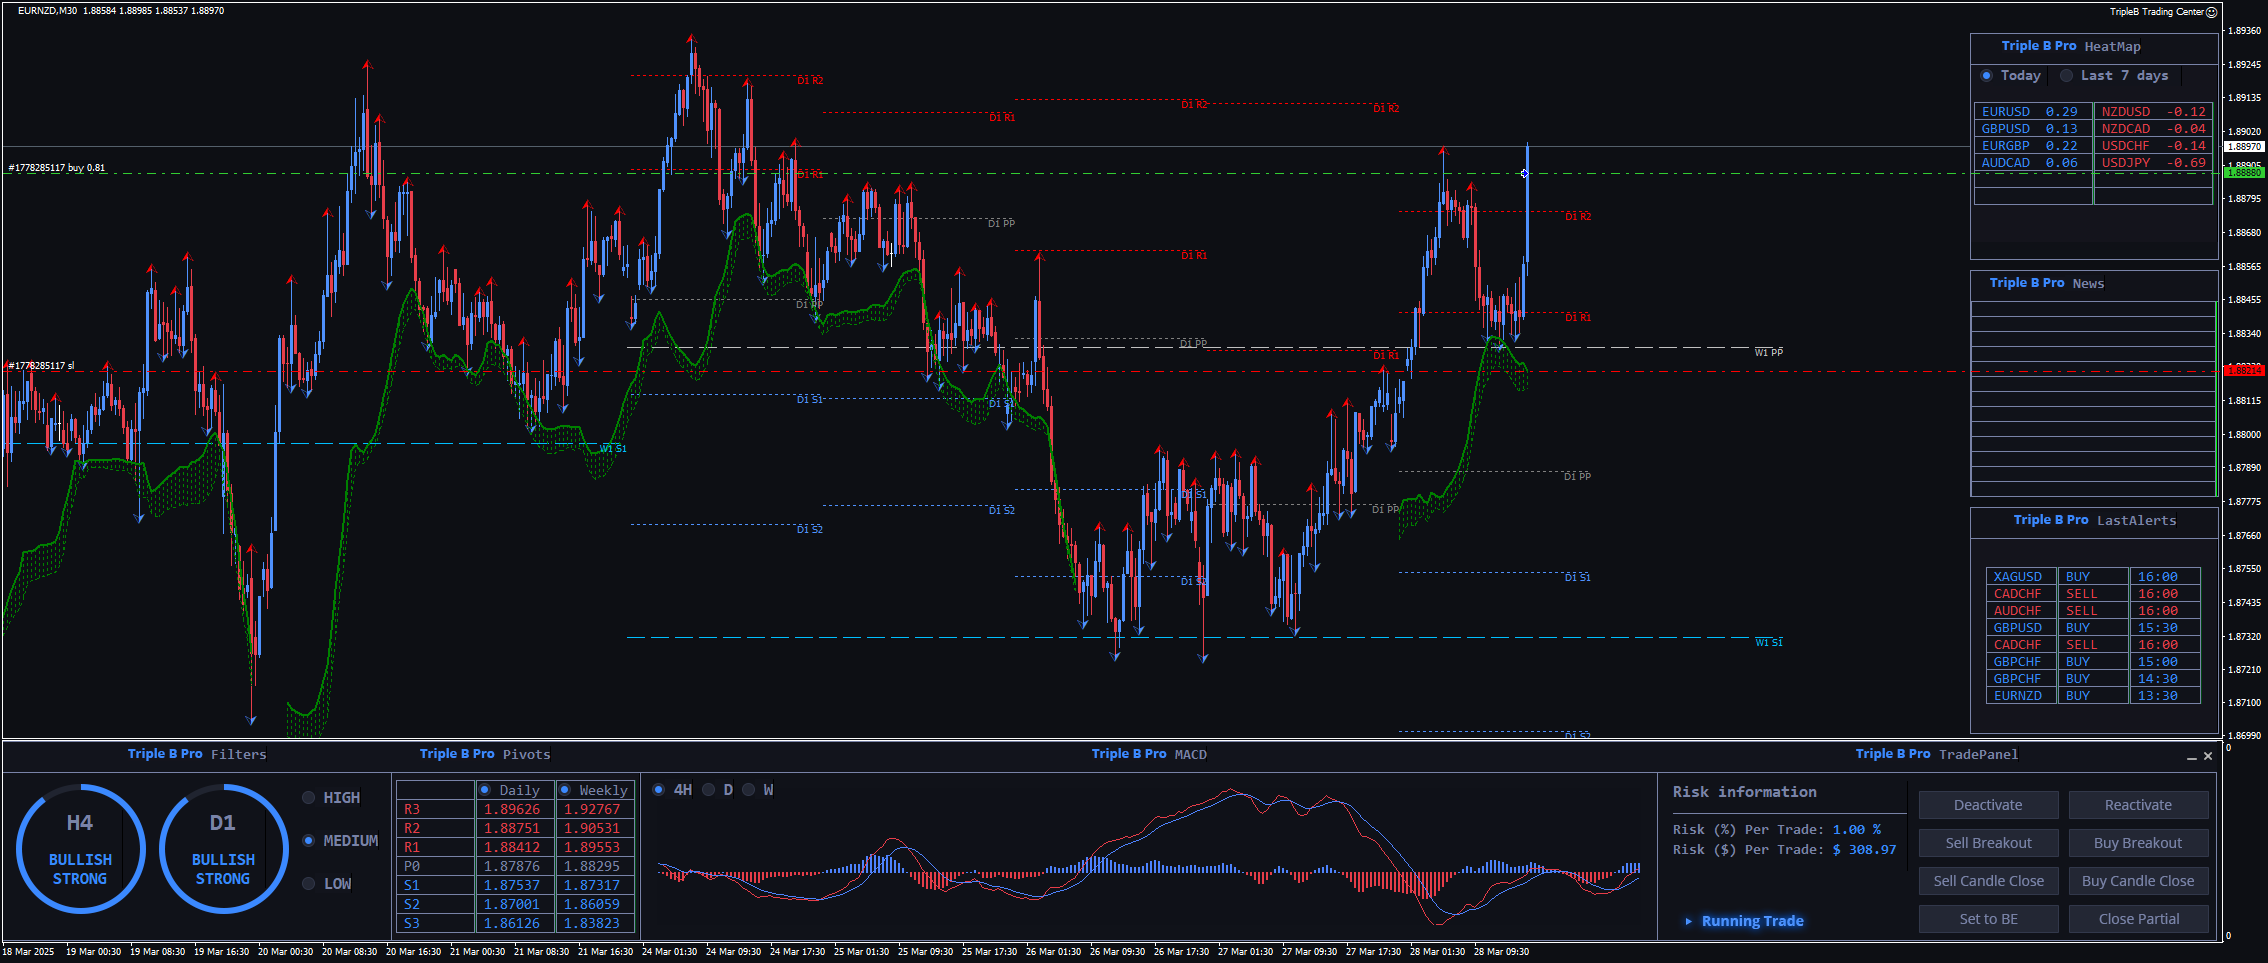Click the triangle icon beside Running Trade
Image resolution: width=2268 pixels, height=963 pixels.
point(1688,921)
